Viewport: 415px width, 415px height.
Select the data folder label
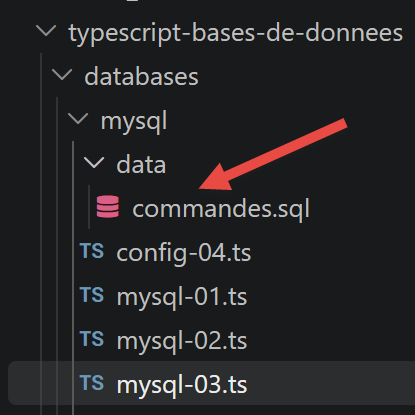[x=141, y=164]
